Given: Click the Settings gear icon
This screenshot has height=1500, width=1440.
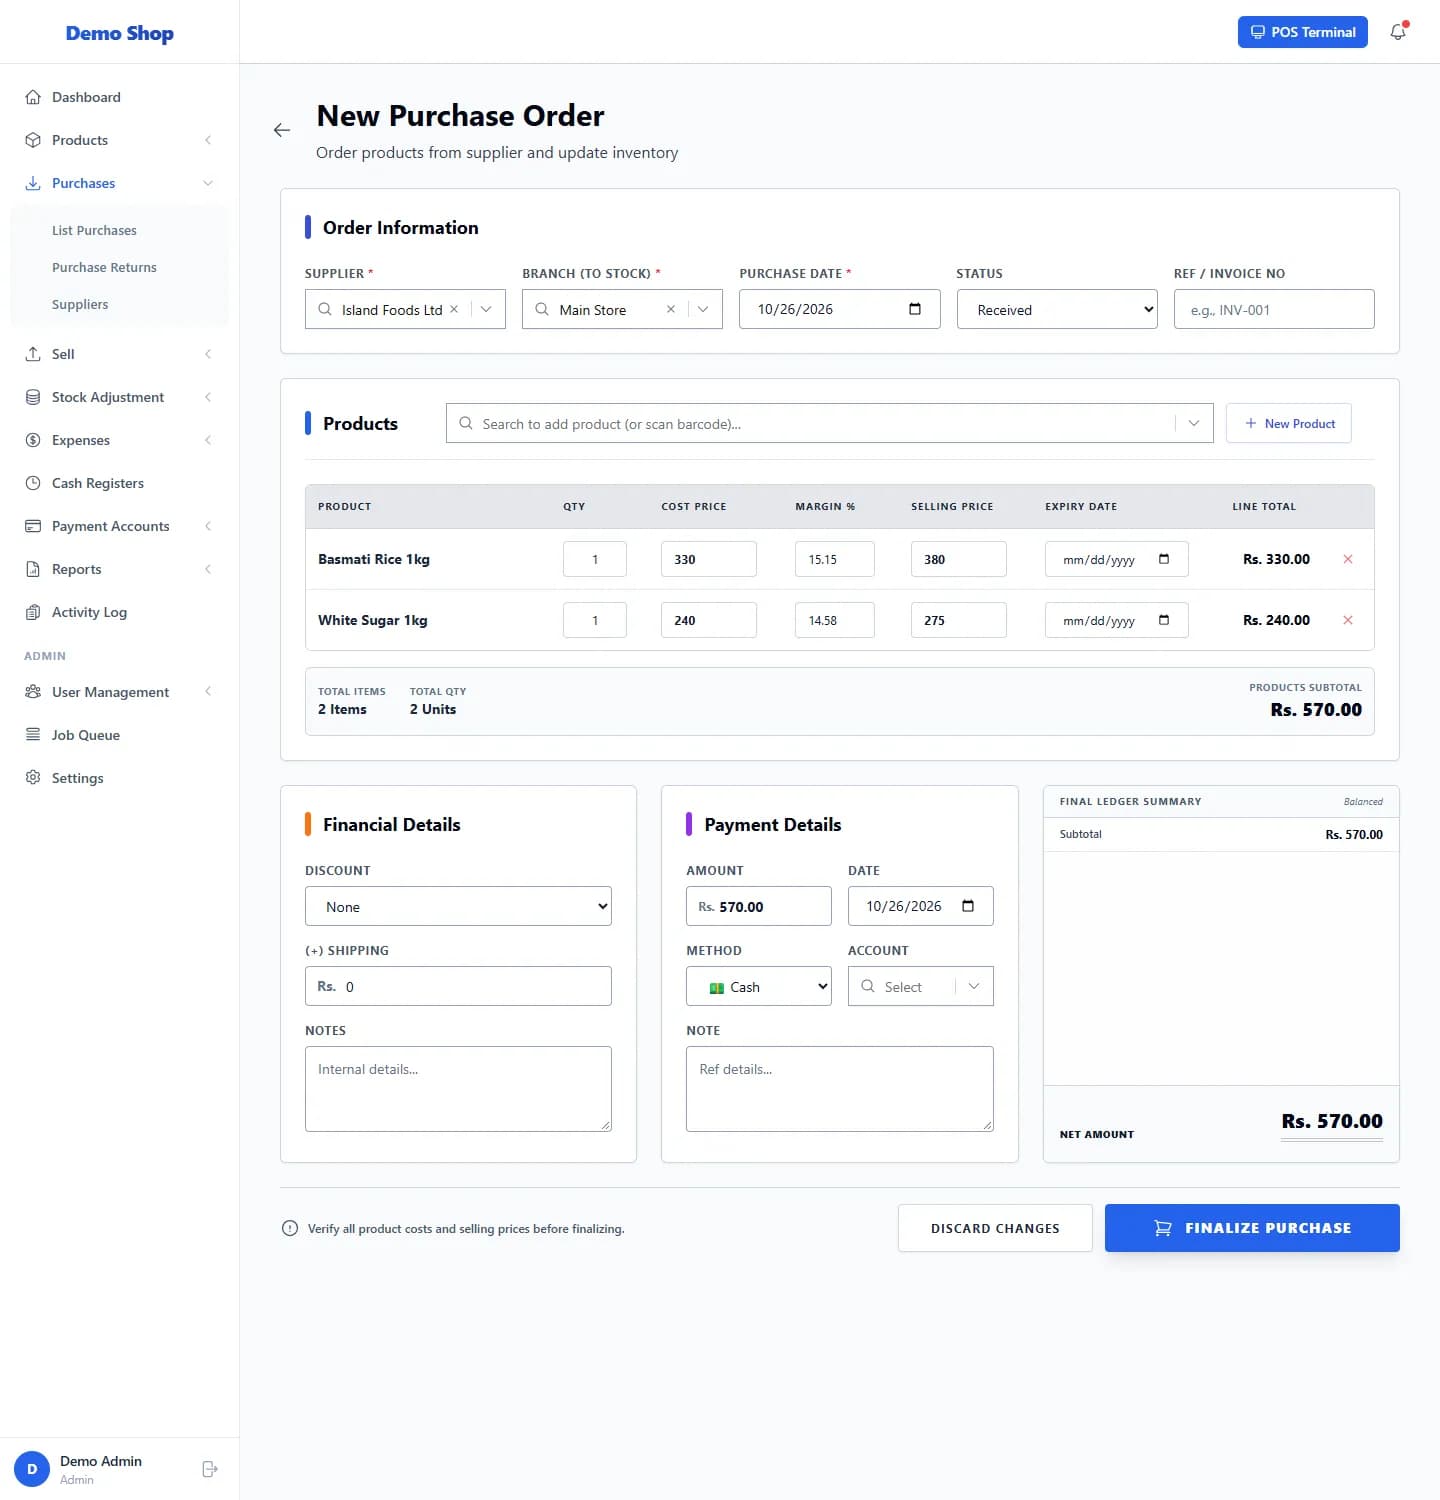Looking at the screenshot, I should (33, 778).
